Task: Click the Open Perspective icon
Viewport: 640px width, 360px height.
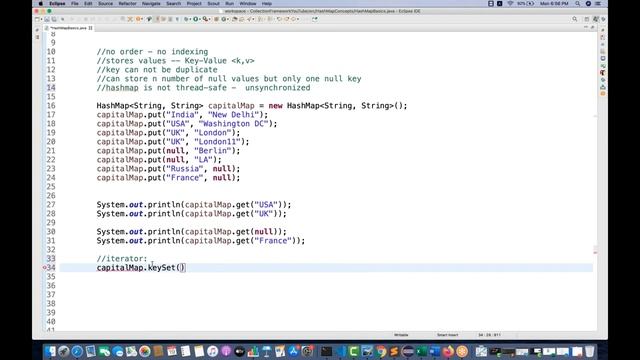Action: [587, 19]
